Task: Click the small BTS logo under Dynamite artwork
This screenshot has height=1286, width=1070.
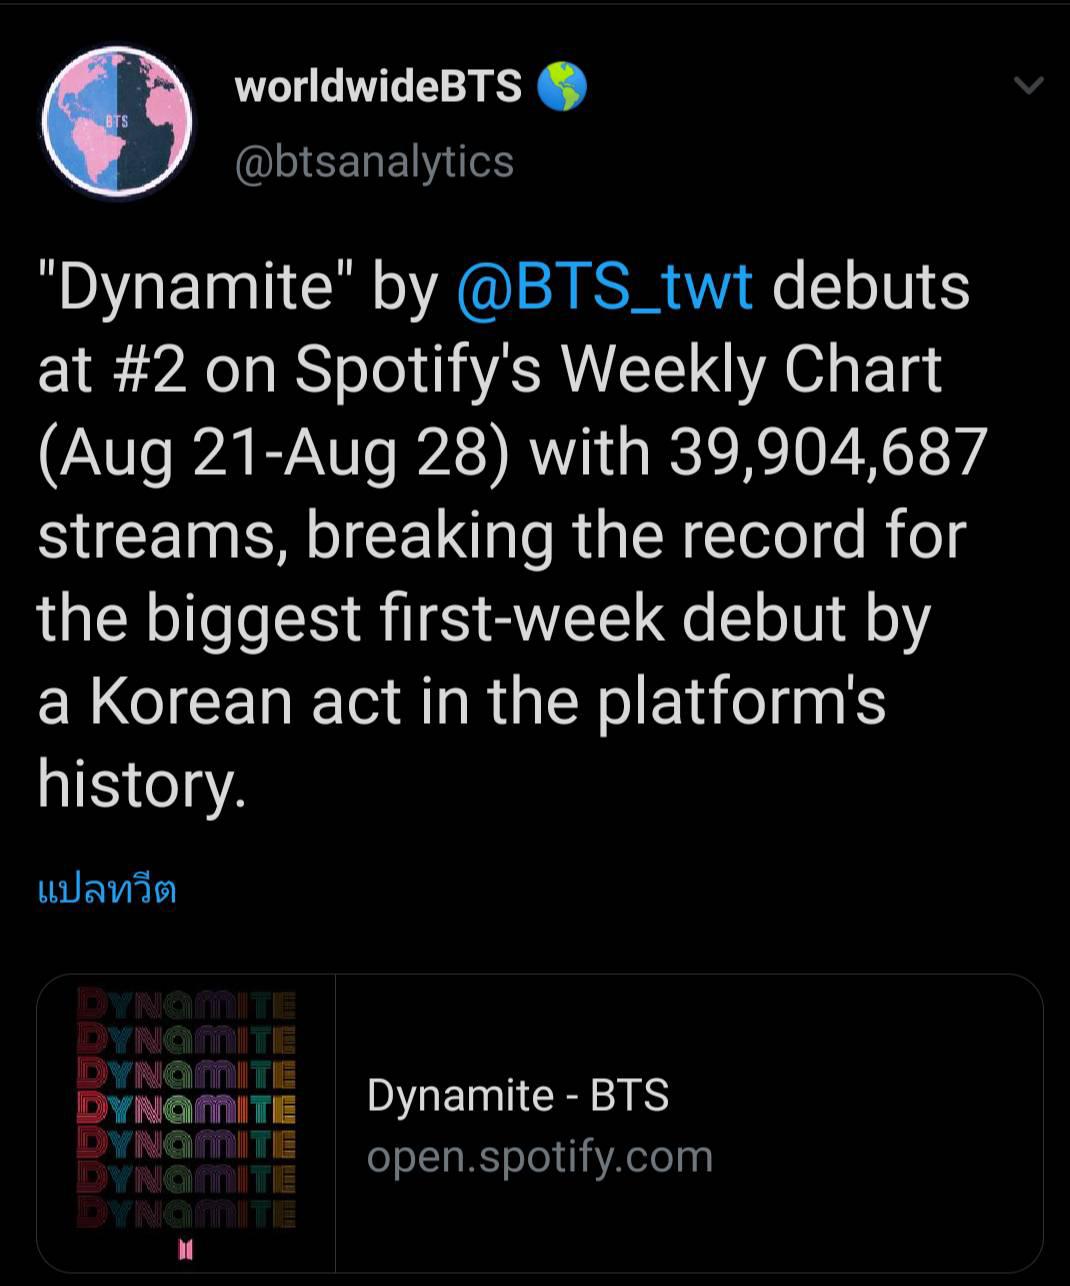Action: click(185, 1249)
